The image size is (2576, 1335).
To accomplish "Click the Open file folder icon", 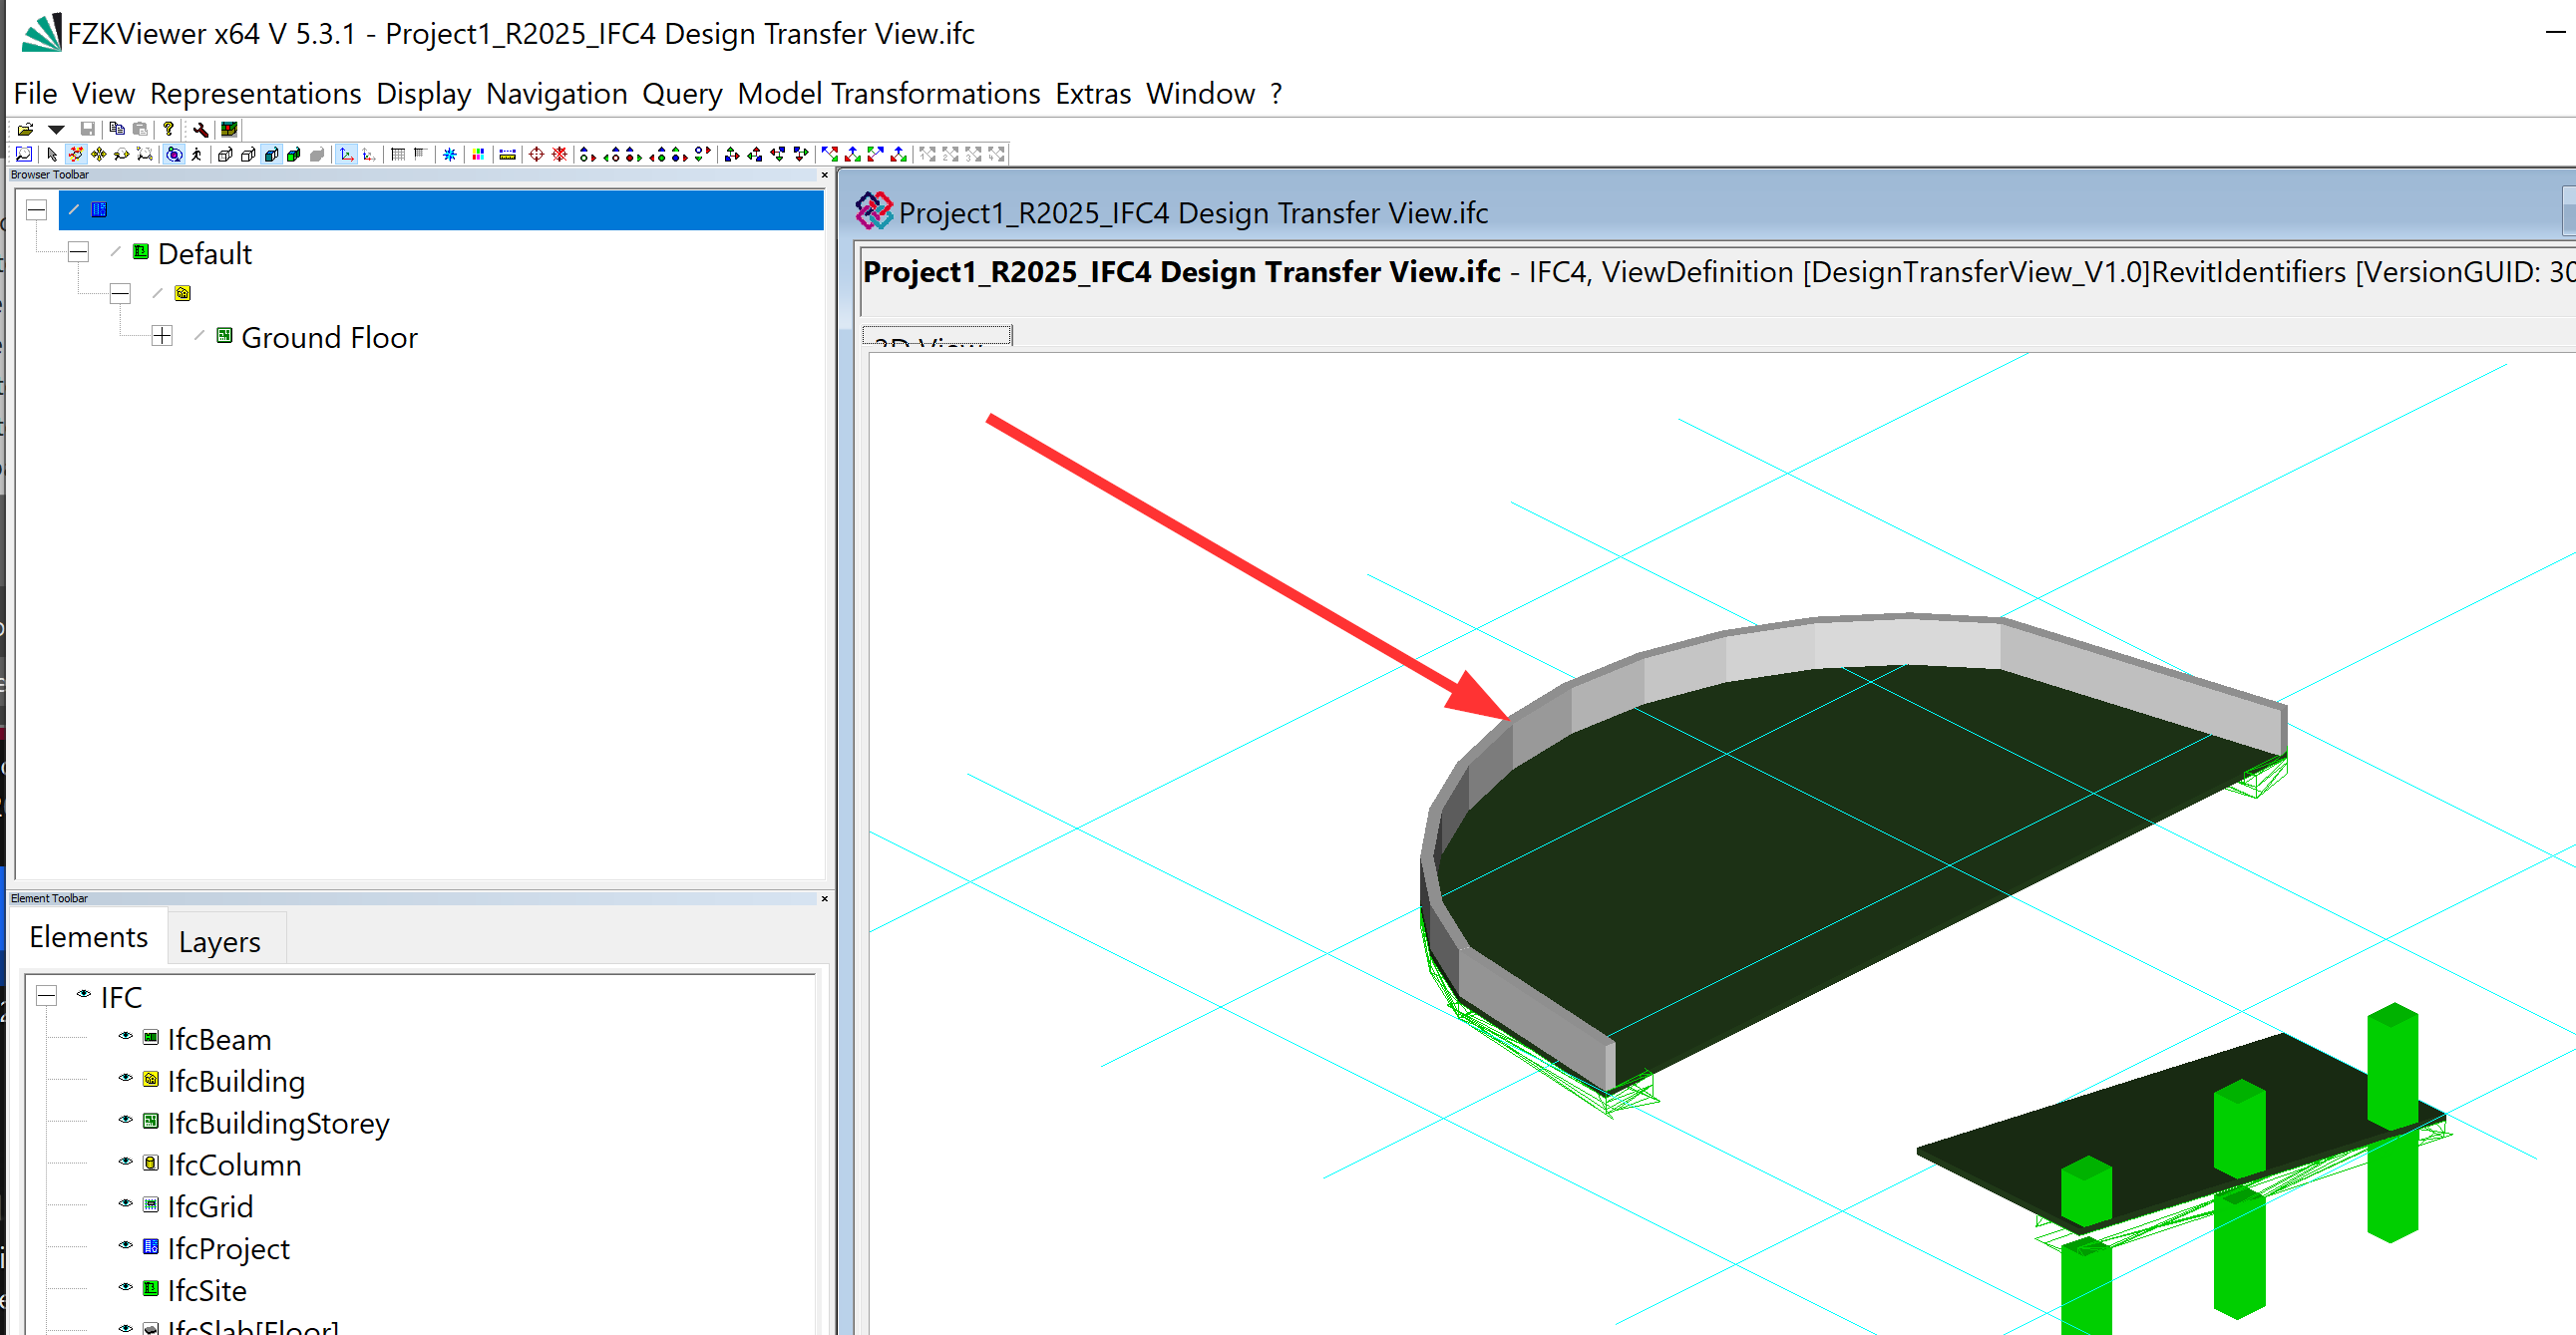I will click(x=25, y=129).
